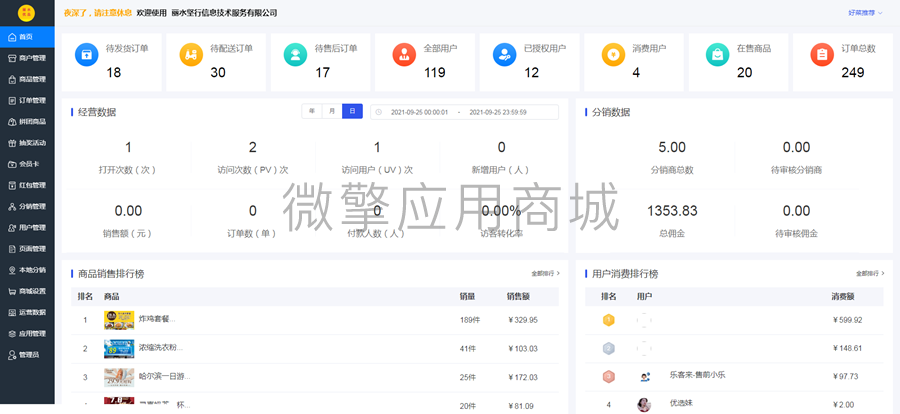
Task: Click the 访问次数（PV）次 label
Action: 253,170
